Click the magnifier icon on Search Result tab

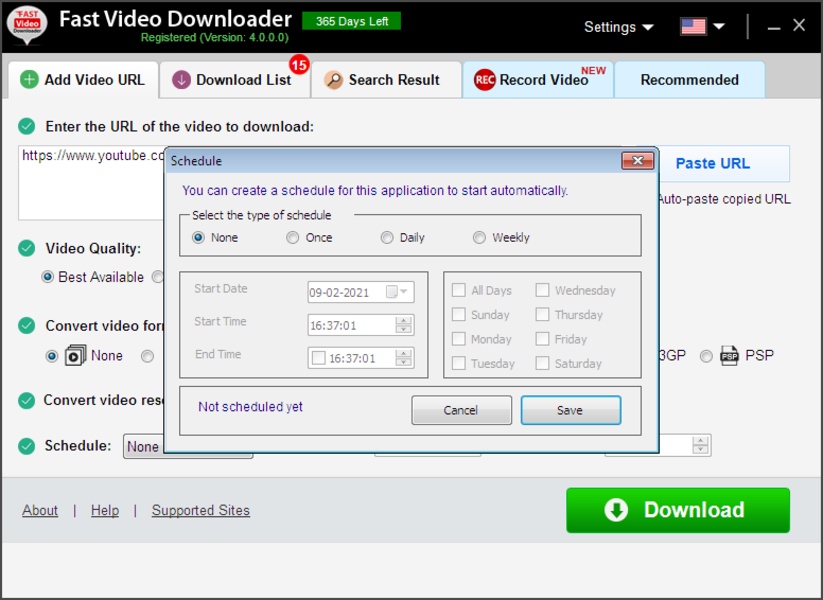click(333, 80)
